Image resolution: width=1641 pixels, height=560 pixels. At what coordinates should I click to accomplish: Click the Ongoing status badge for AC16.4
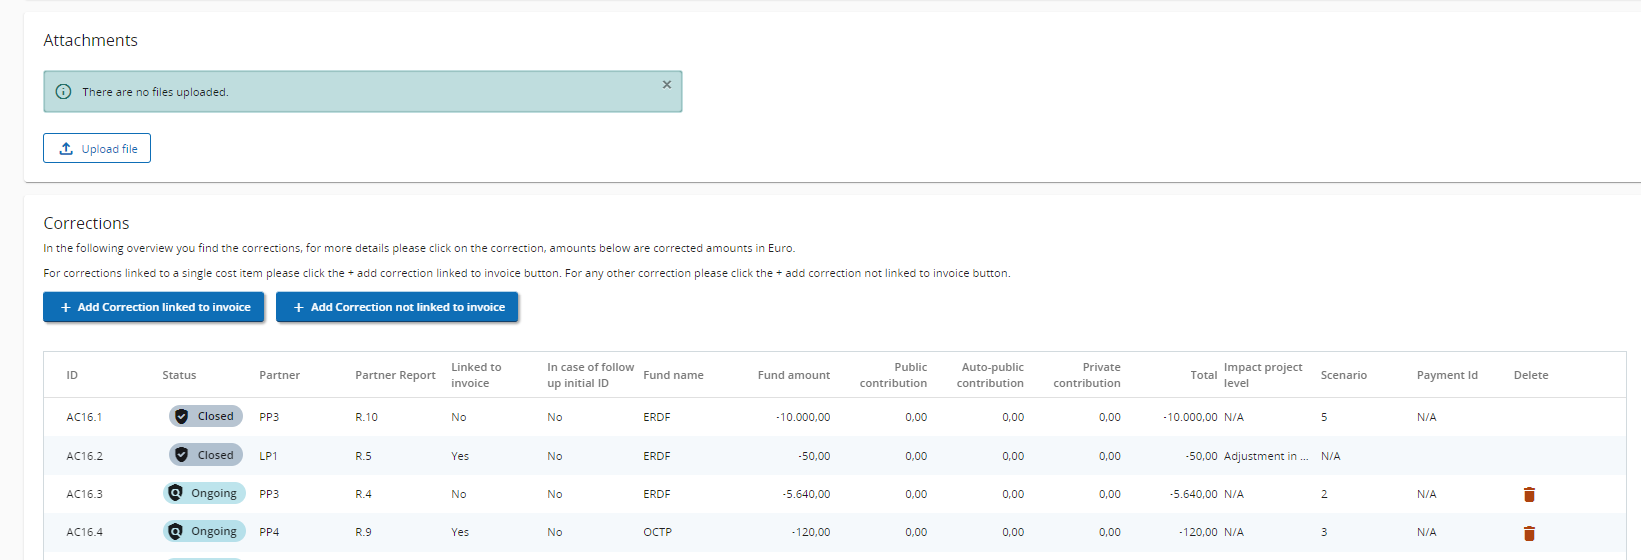point(203,532)
